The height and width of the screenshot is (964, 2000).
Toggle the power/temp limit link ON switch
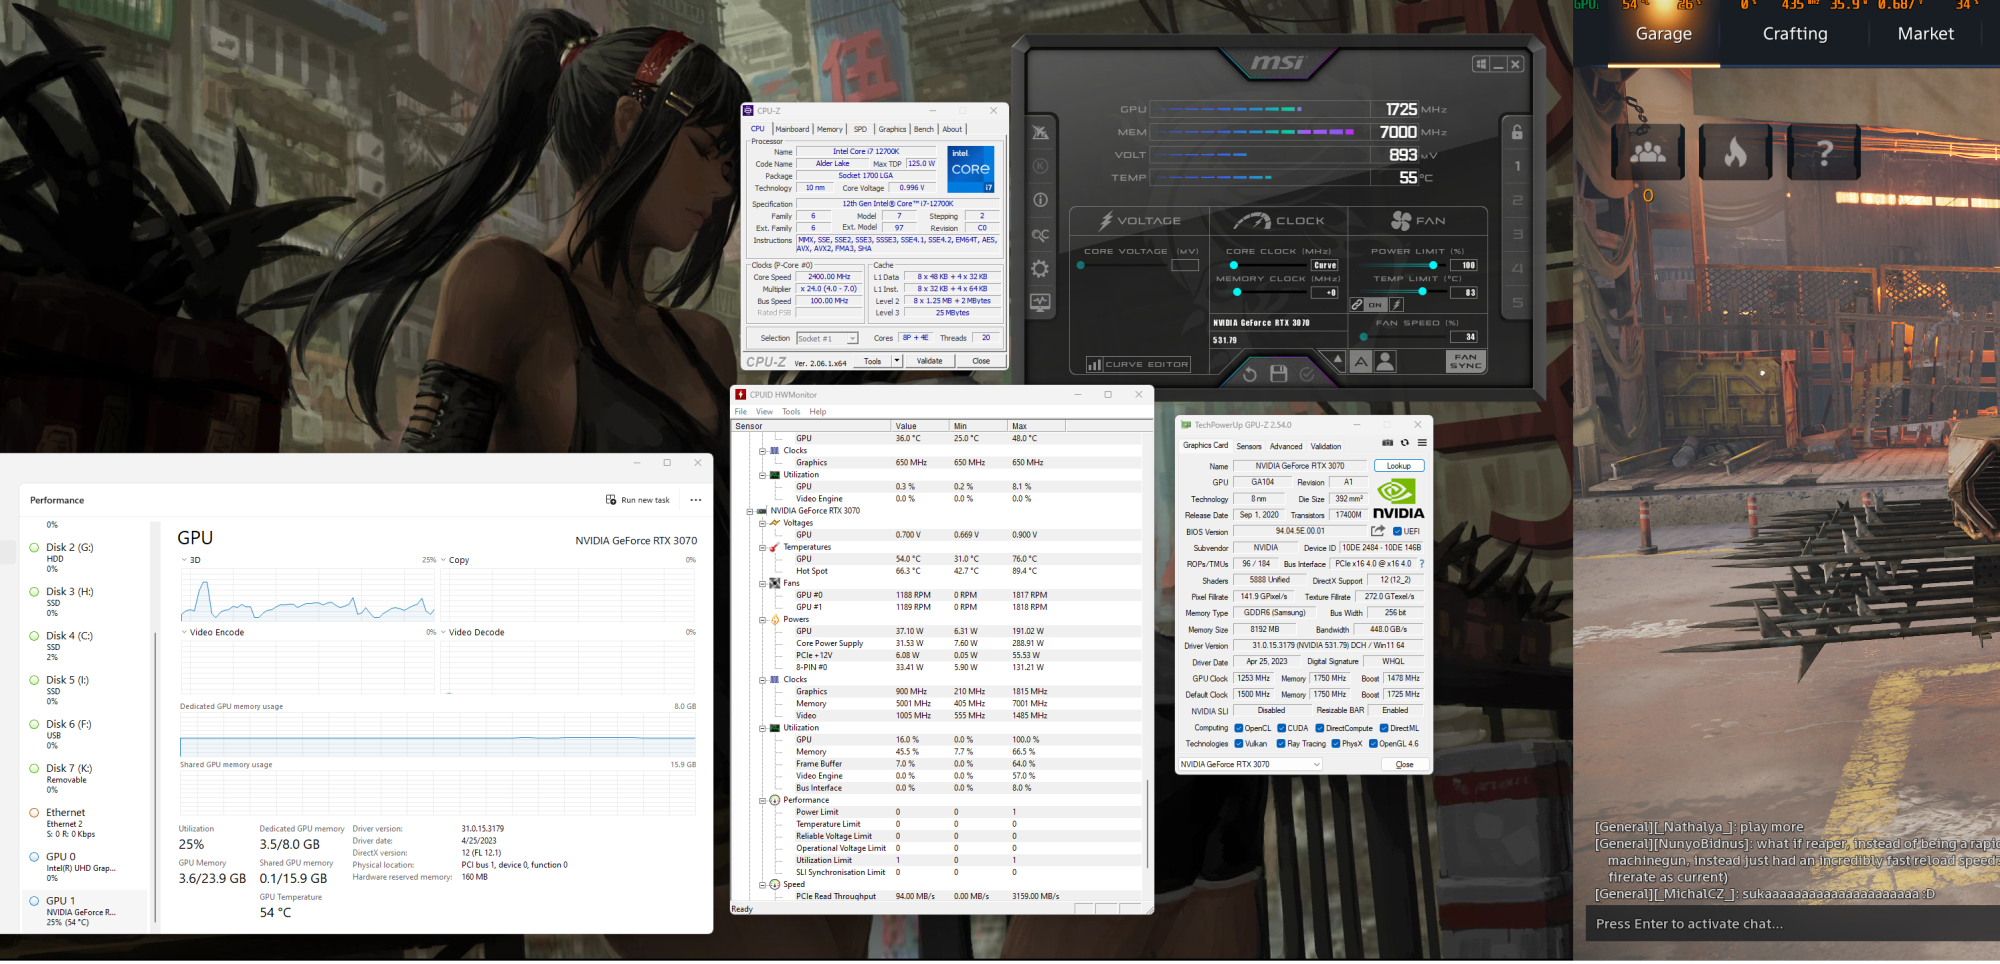[x=1372, y=305]
